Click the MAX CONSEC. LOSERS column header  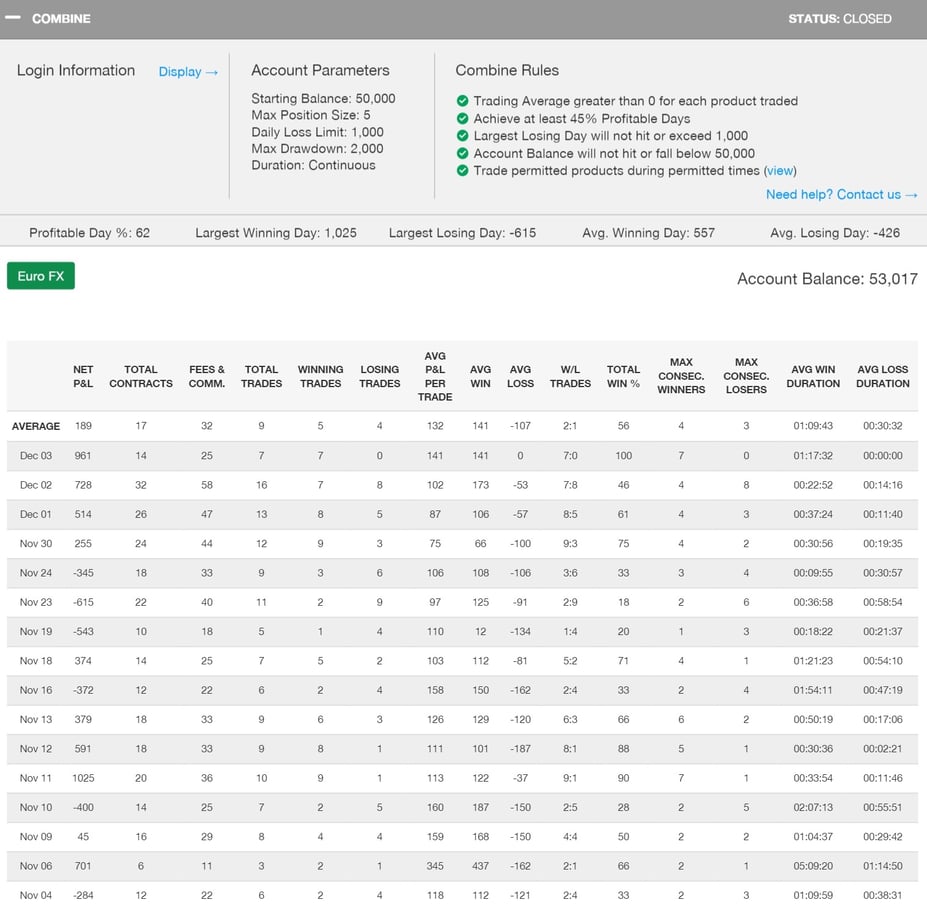746,376
